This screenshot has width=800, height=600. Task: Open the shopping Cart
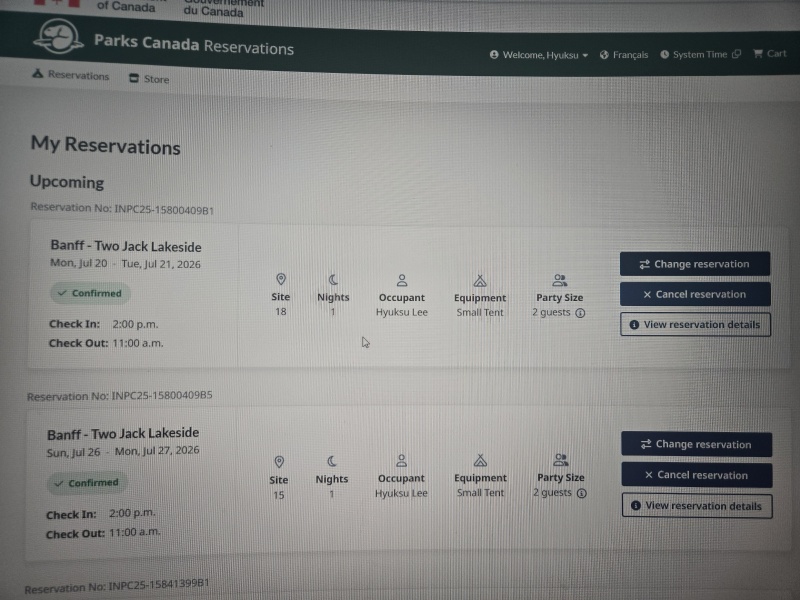click(x=770, y=54)
